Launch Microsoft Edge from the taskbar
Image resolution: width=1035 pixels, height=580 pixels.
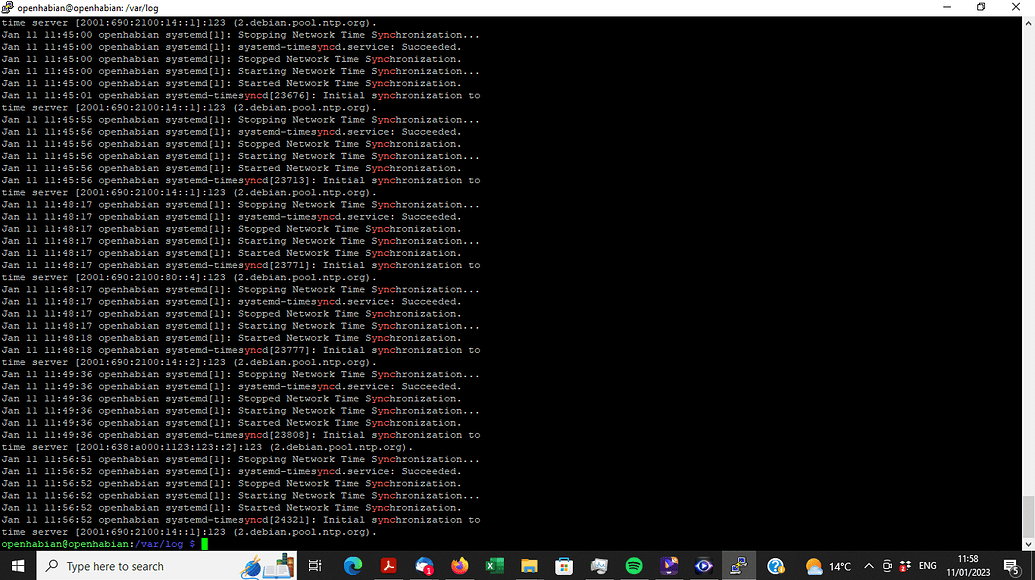pos(354,565)
